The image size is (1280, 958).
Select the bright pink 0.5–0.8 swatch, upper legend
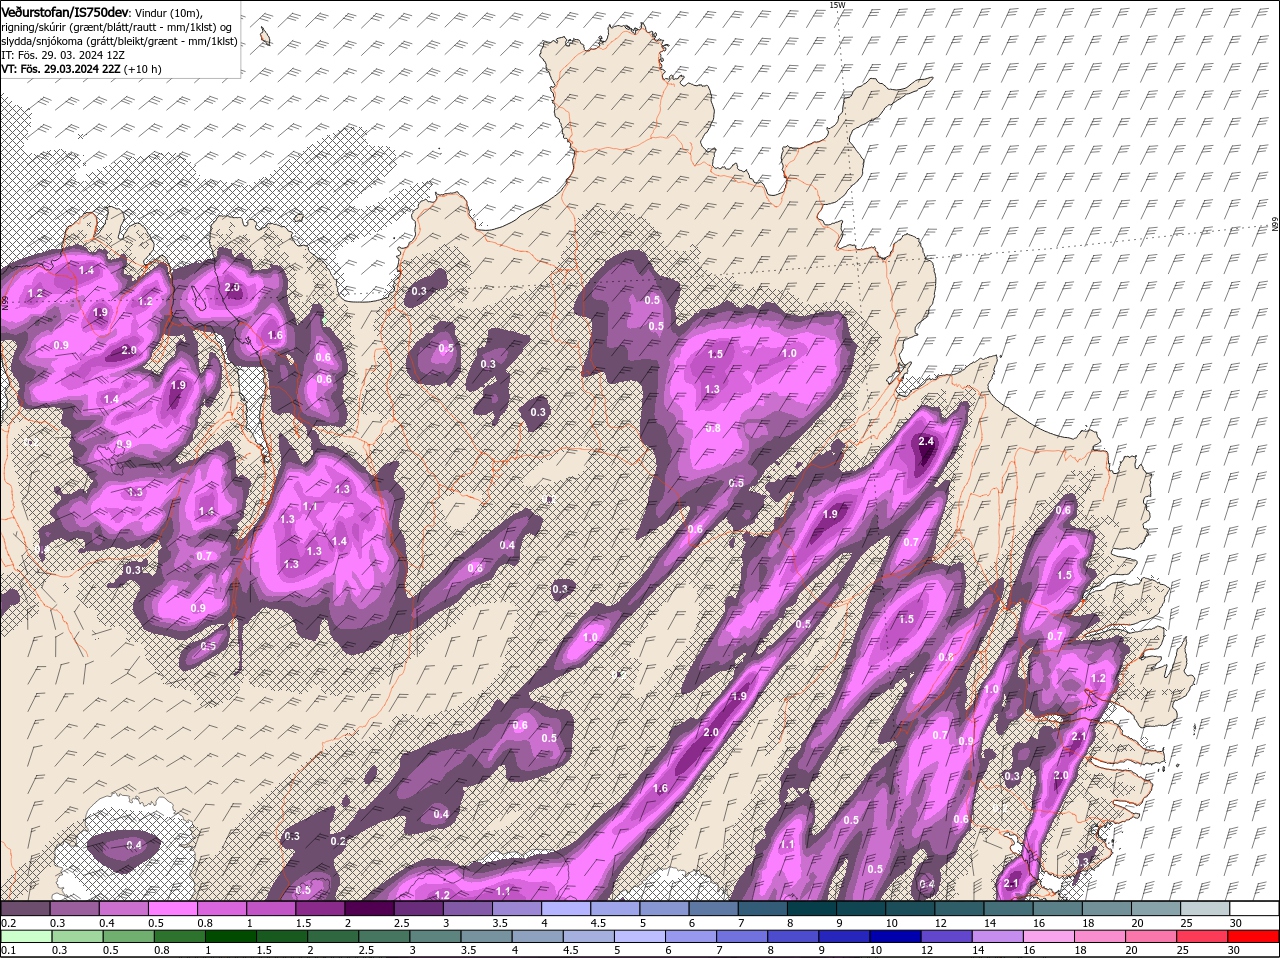pyautogui.click(x=173, y=908)
